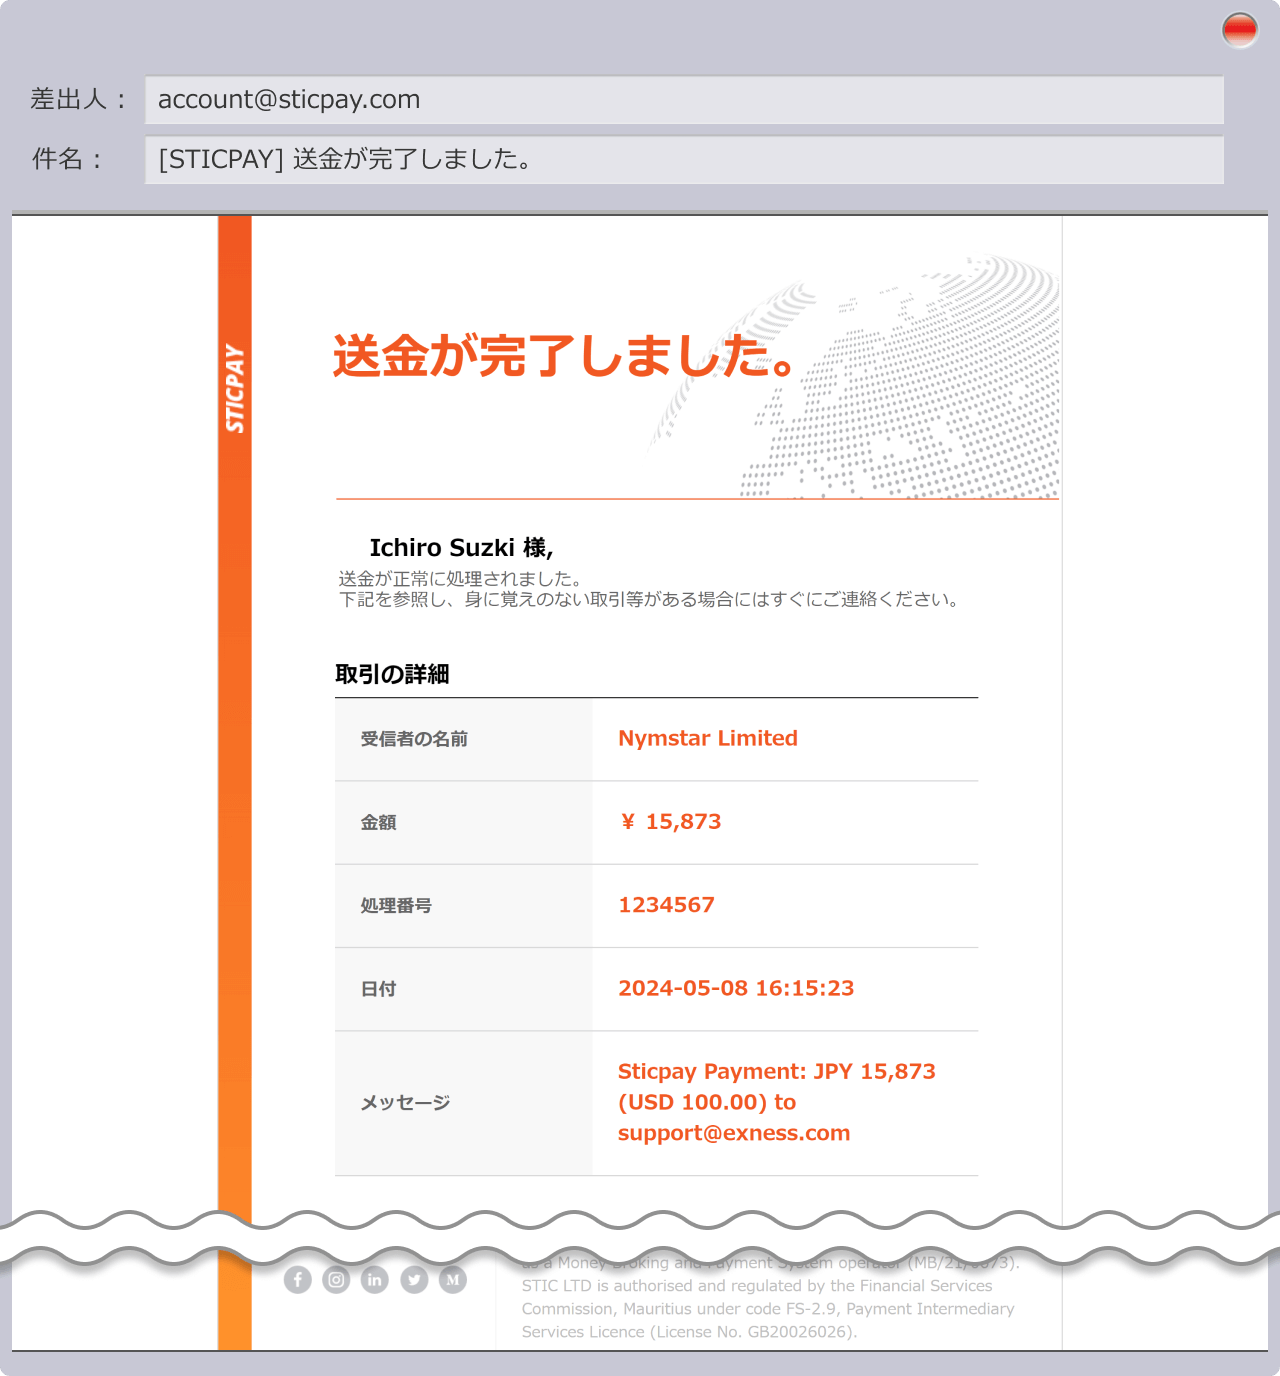This screenshot has width=1280, height=1376.
Task: Click the vertical STICPAY logo
Action: pyautogui.click(x=235, y=388)
